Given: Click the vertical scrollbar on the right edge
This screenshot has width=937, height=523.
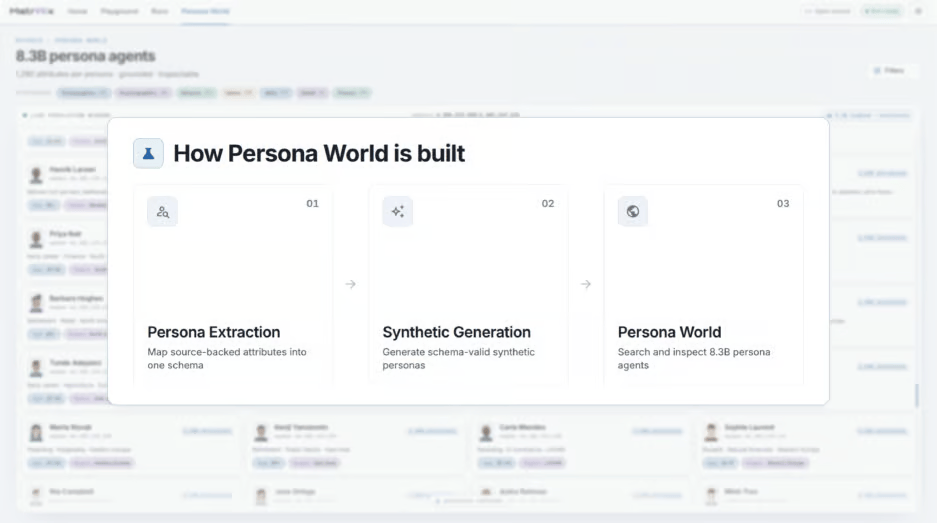Looking at the screenshot, I should pos(917,396).
